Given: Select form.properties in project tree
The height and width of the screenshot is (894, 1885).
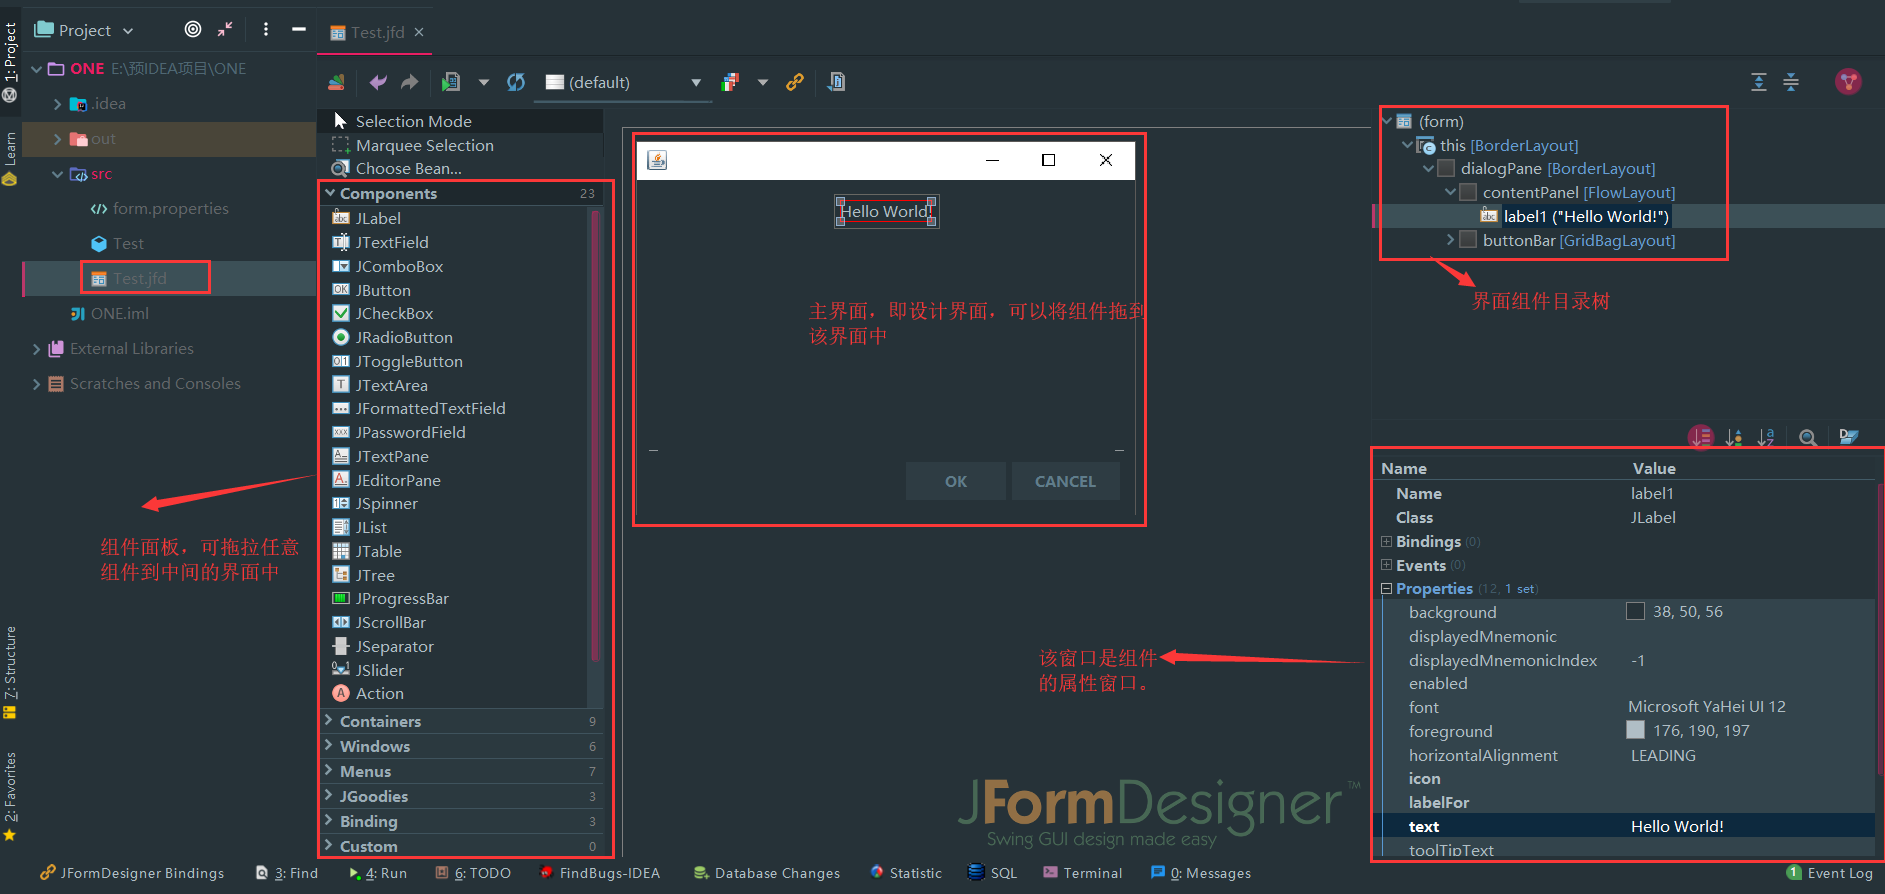Looking at the screenshot, I should (159, 209).
